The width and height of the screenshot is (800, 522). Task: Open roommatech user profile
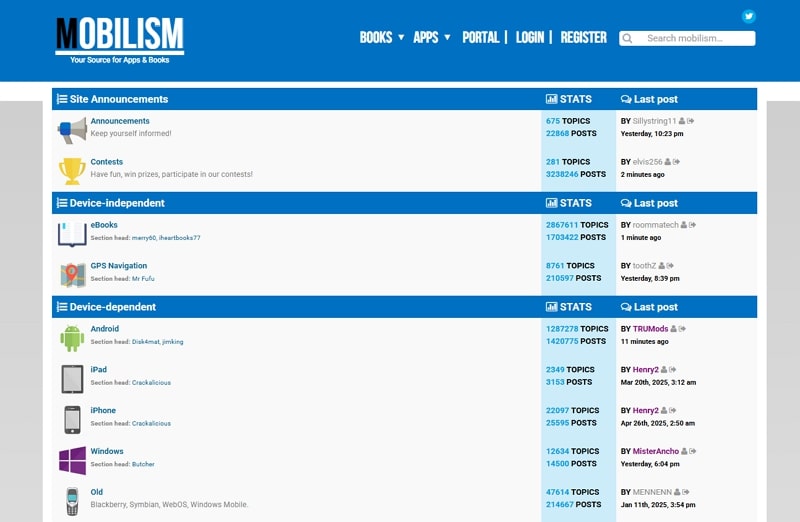[x=656, y=225]
